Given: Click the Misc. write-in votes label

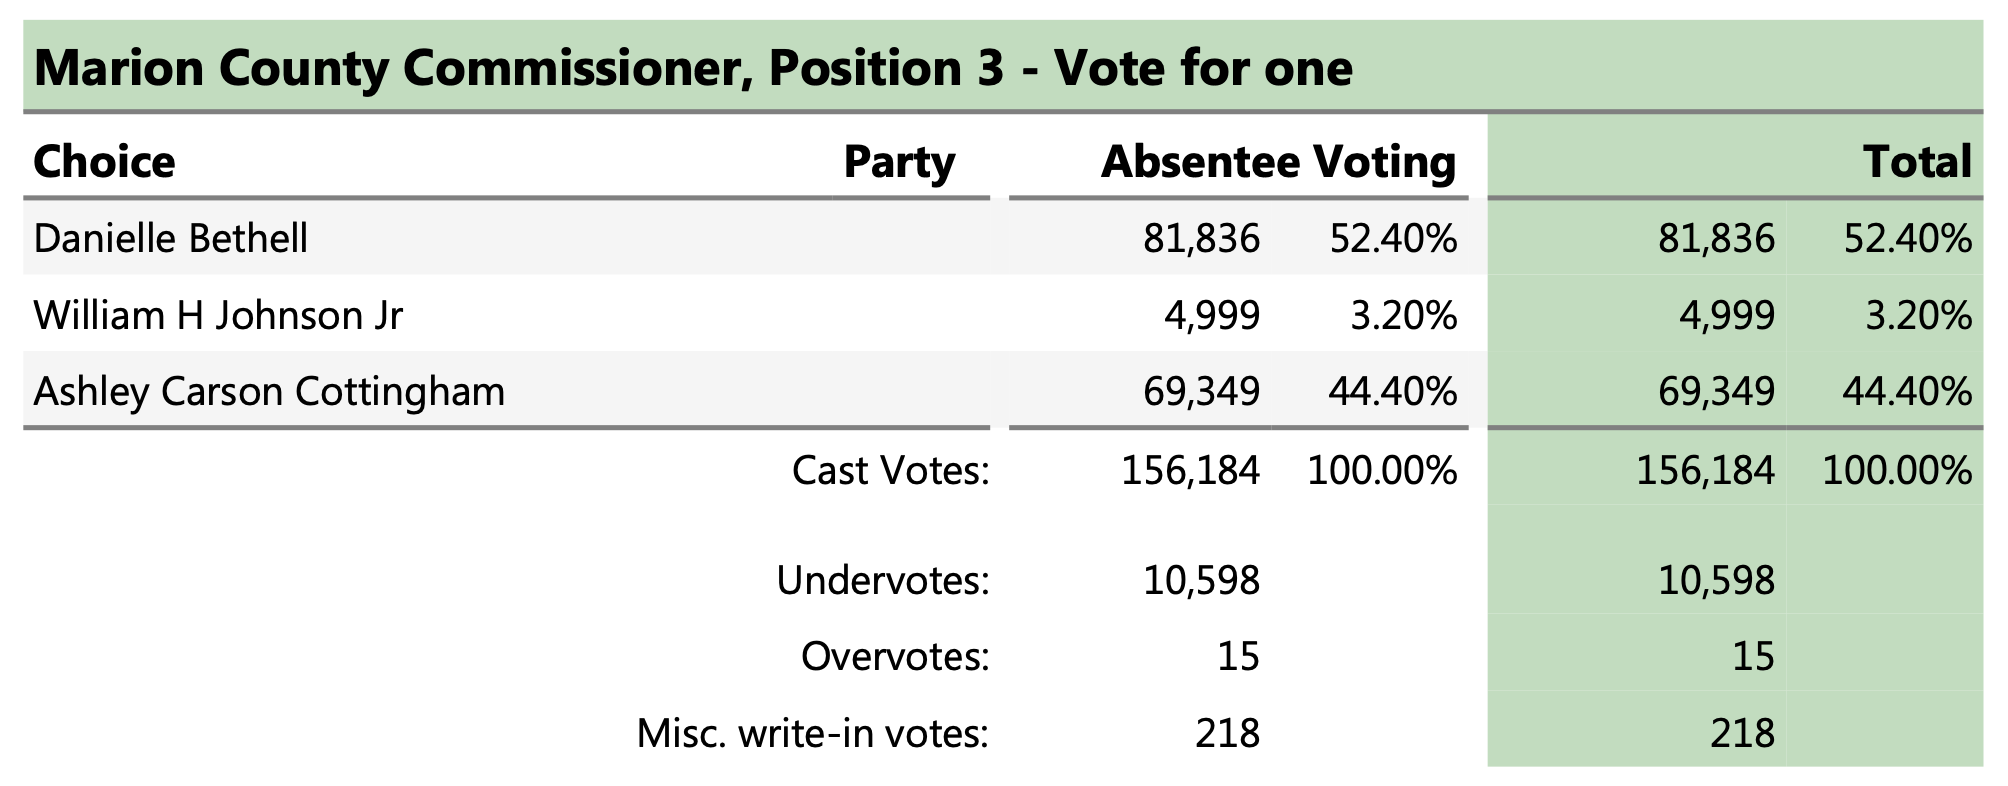Looking at the screenshot, I should click(x=812, y=733).
